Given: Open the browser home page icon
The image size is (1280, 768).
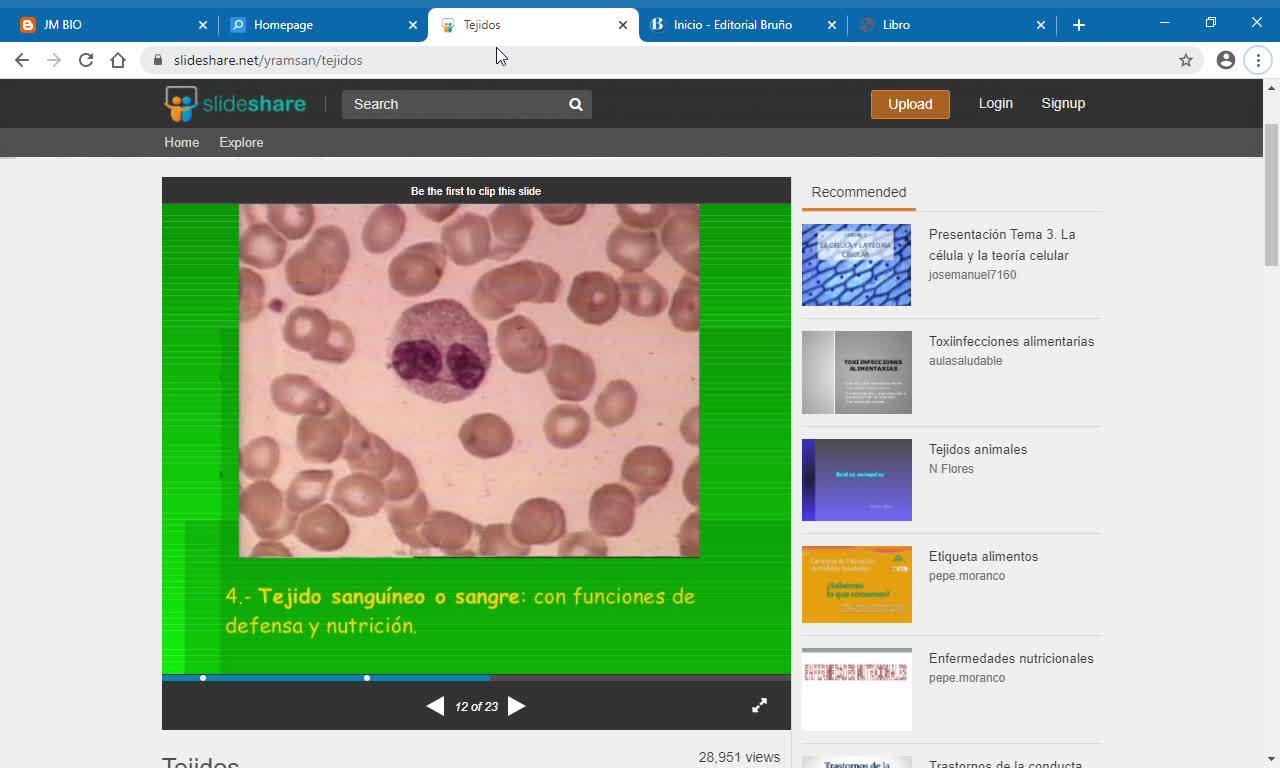Looking at the screenshot, I should [x=118, y=60].
